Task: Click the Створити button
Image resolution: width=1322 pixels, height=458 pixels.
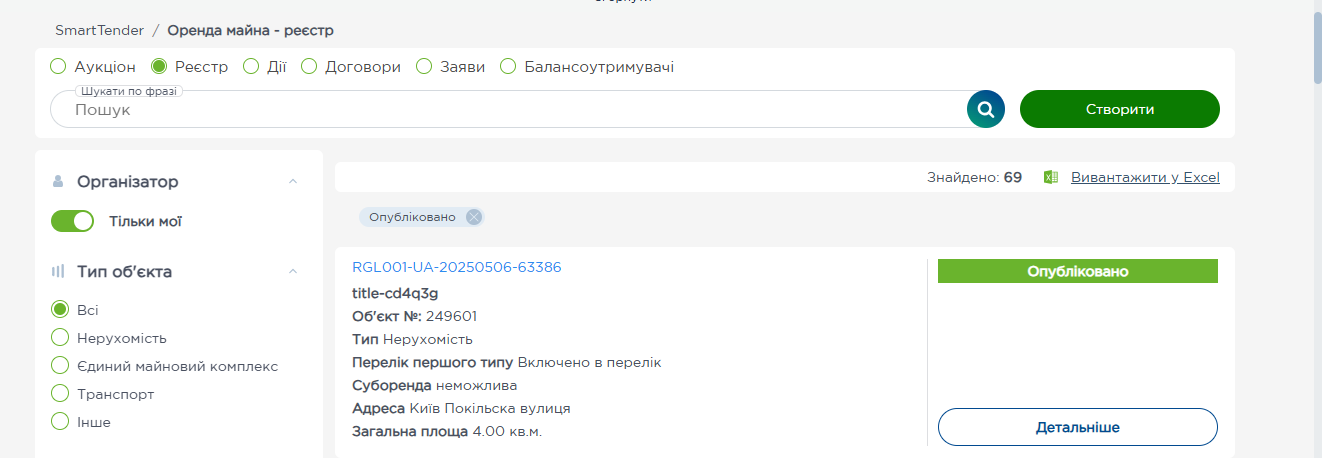Action: [1120, 109]
